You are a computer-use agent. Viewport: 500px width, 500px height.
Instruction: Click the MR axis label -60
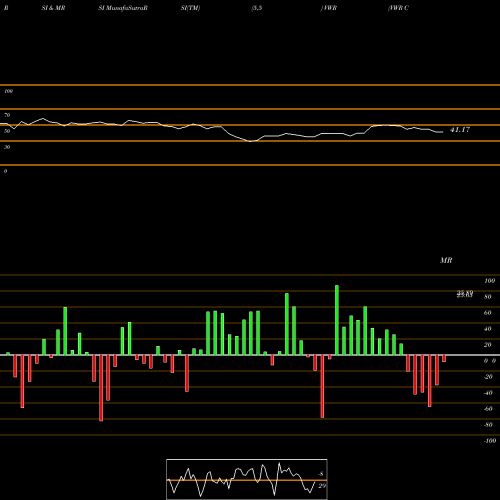click(488, 409)
